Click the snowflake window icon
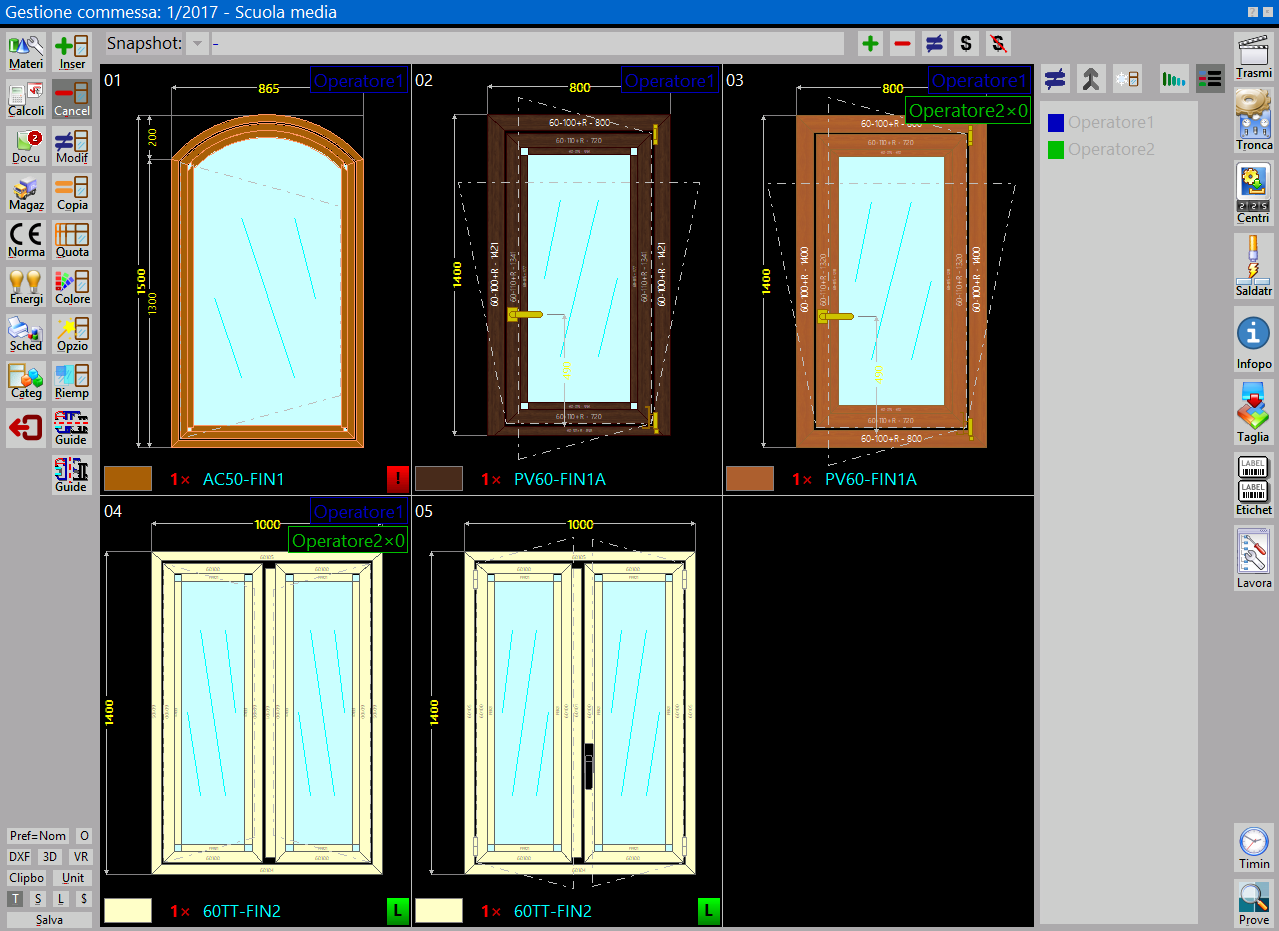This screenshot has height=931, width=1279. 1127,79
